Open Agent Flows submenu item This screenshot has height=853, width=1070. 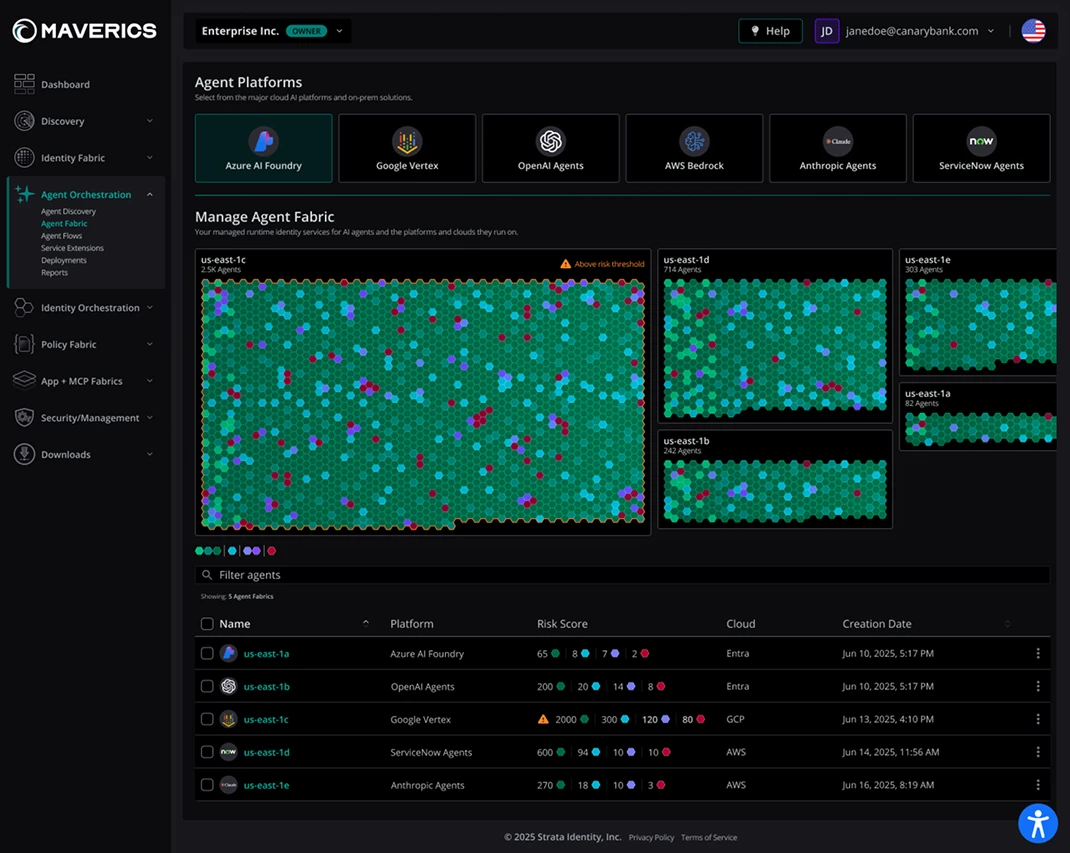[x=61, y=236]
